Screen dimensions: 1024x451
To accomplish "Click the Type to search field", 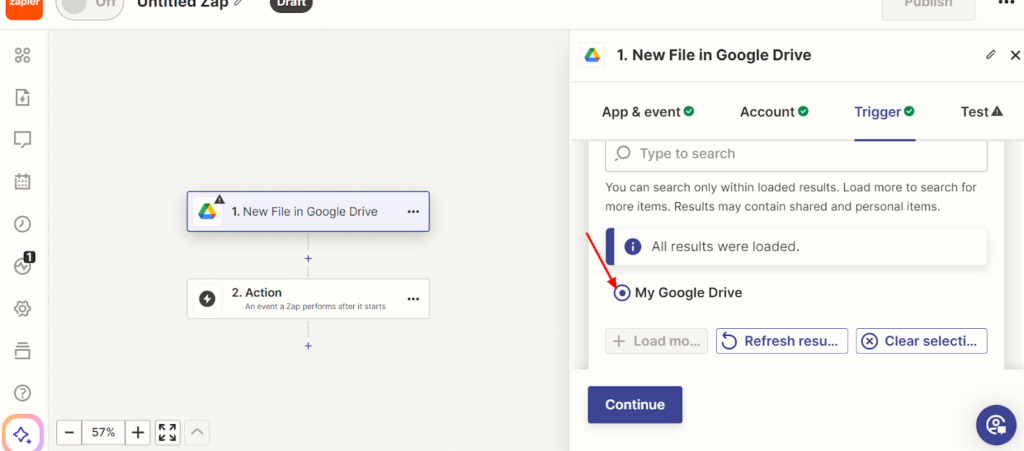I will (796, 154).
